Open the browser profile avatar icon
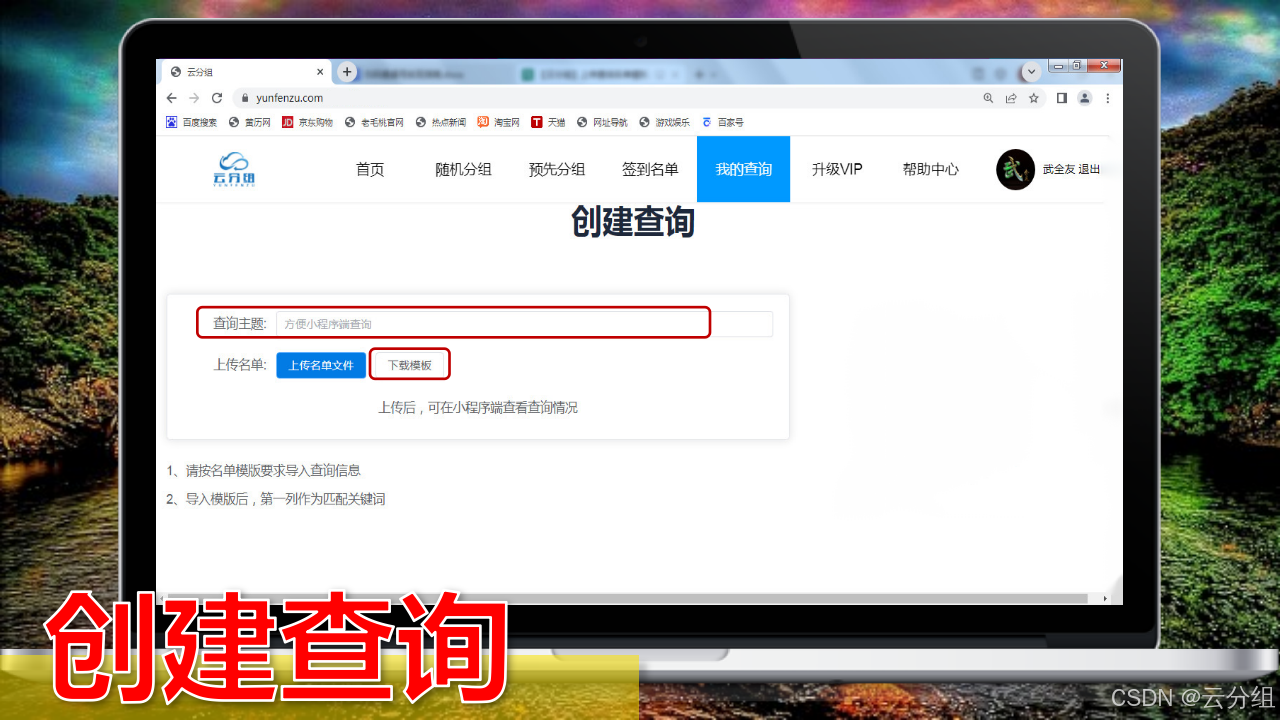The image size is (1280, 720). (x=1084, y=98)
